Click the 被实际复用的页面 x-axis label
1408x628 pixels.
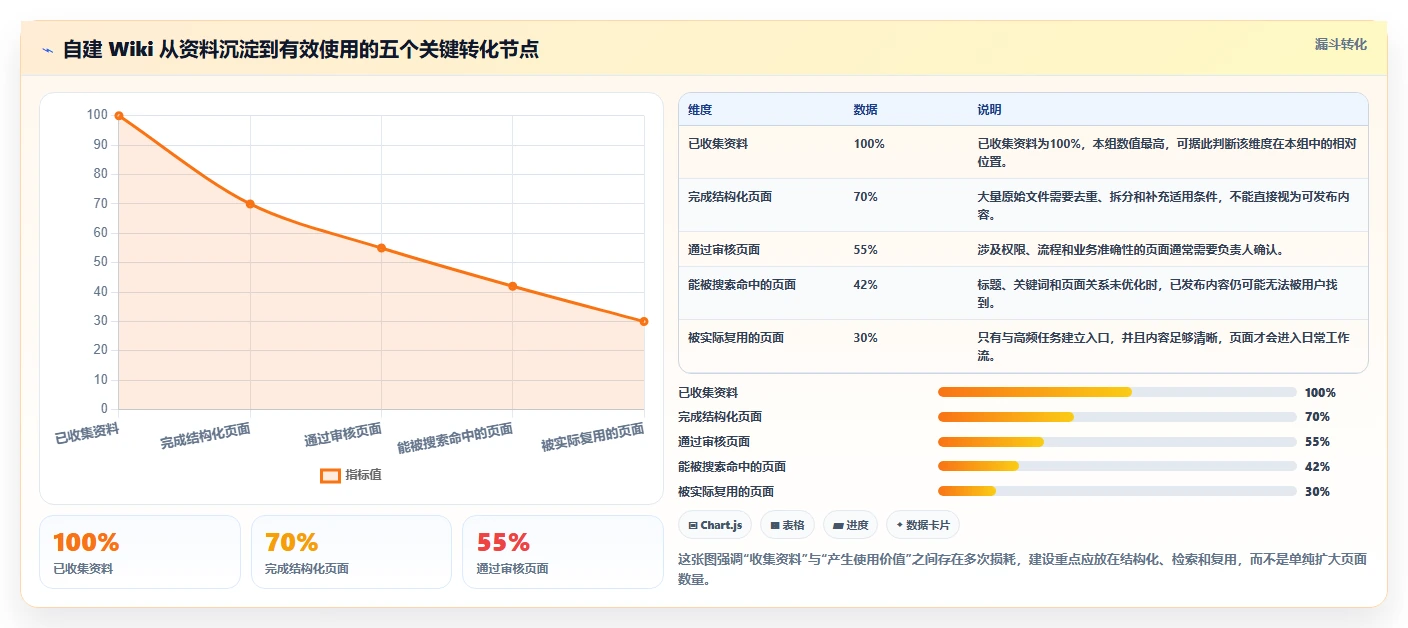(x=592, y=438)
